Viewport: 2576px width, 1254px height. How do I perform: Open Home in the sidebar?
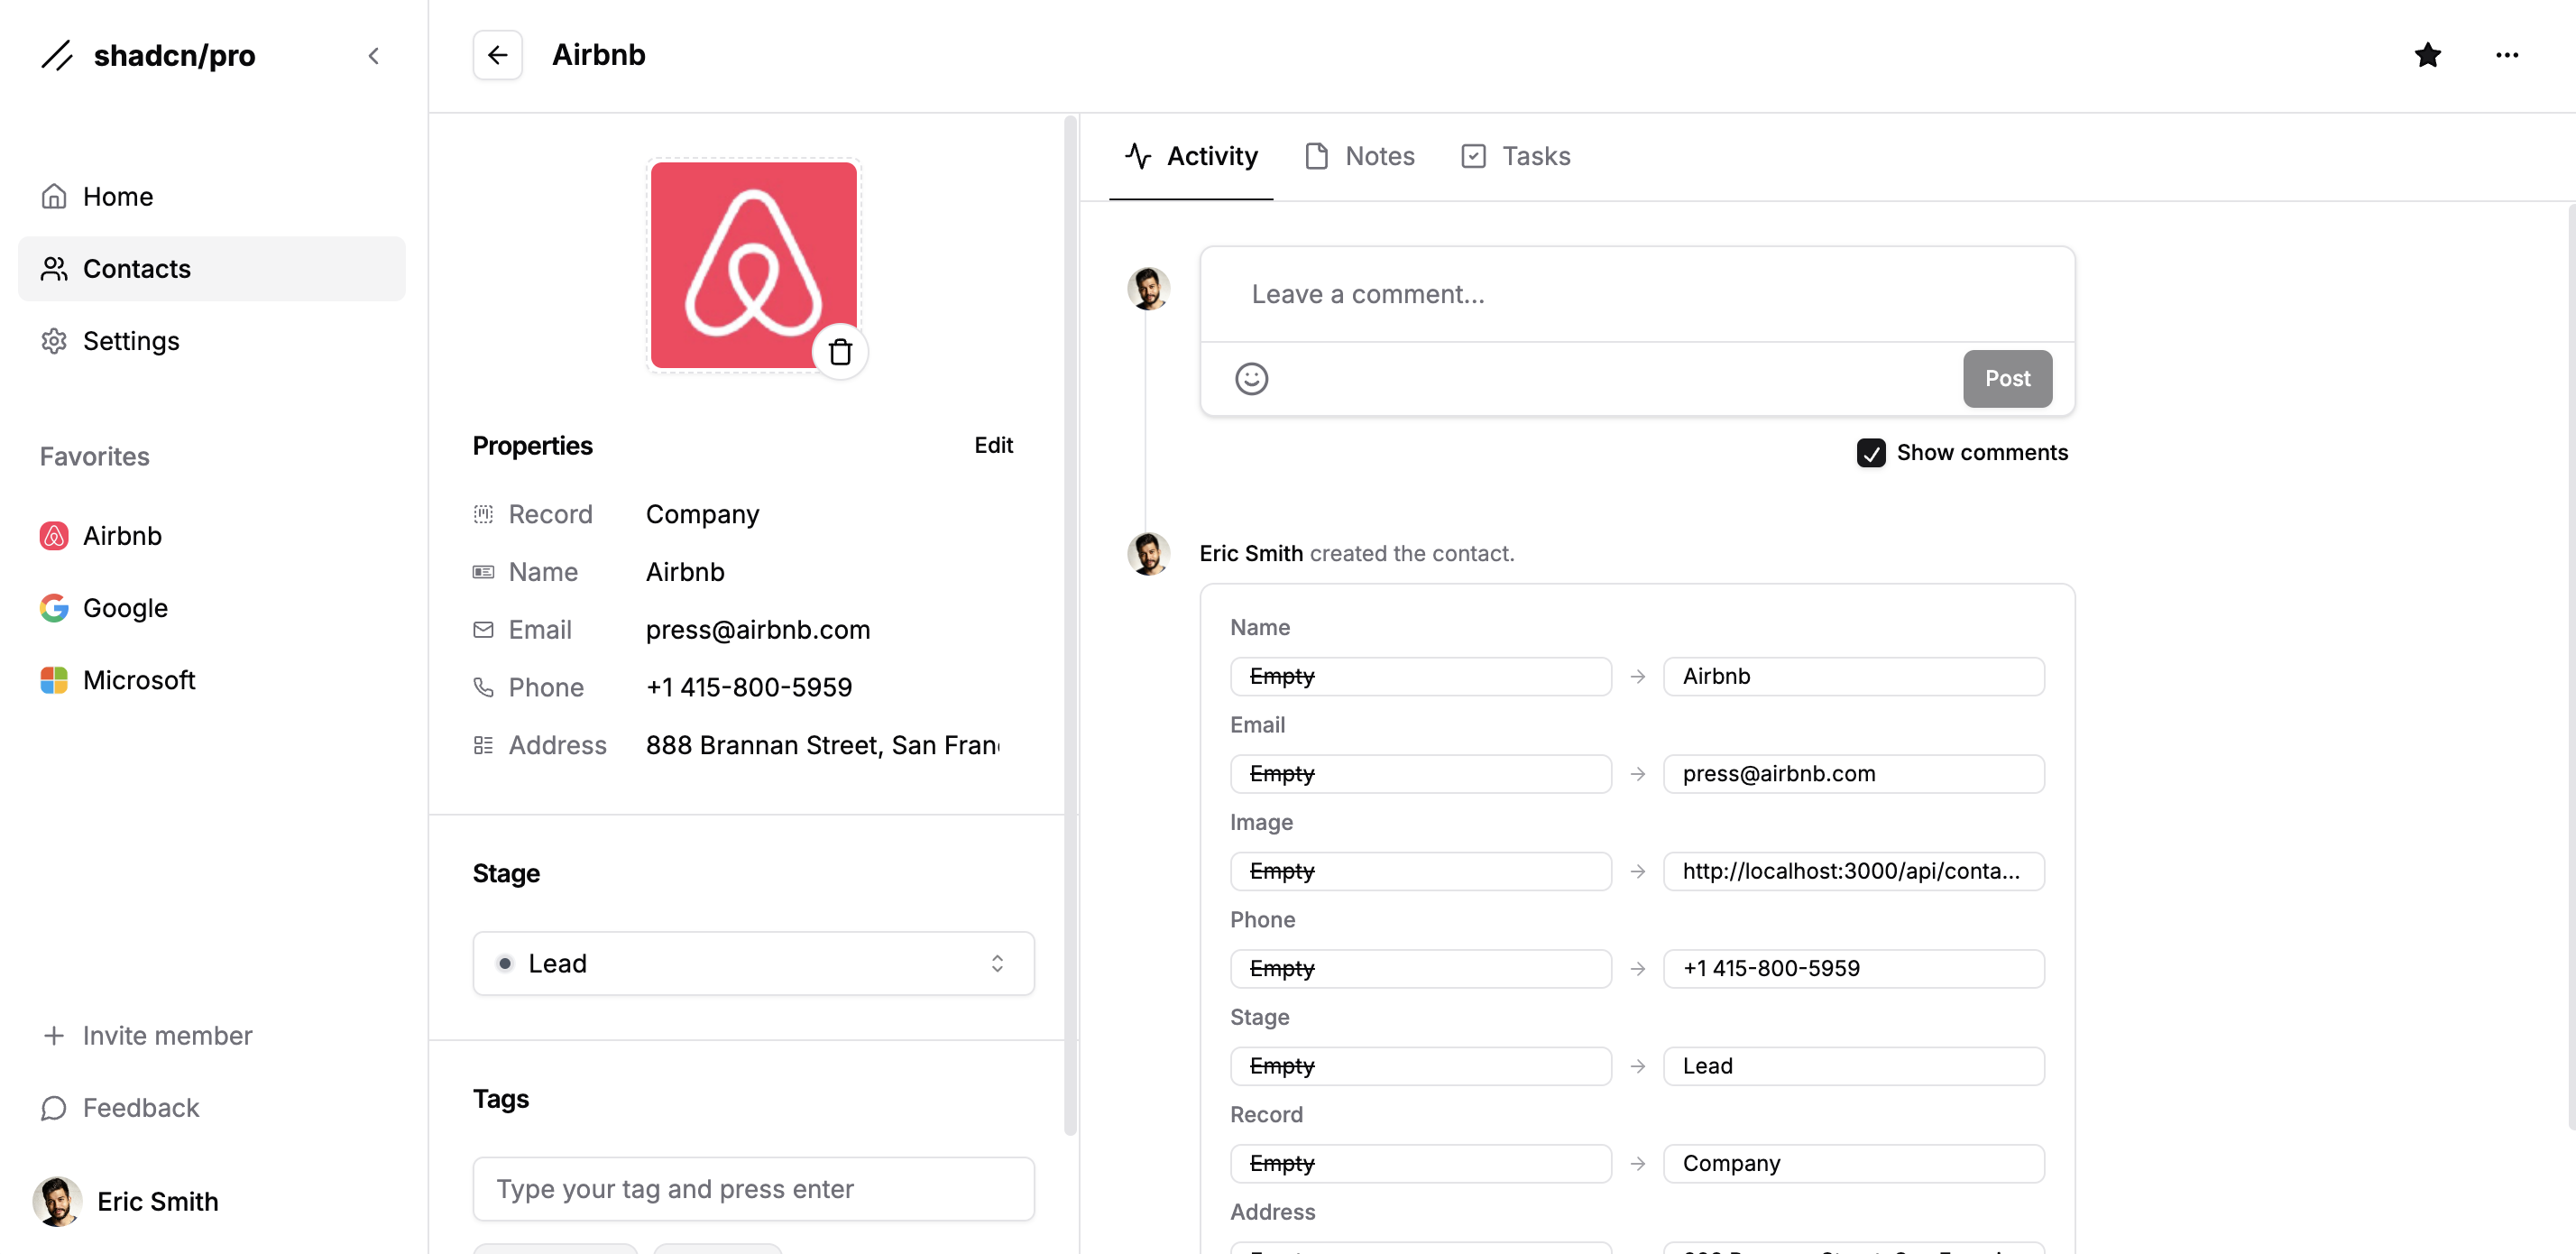click(212, 197)
